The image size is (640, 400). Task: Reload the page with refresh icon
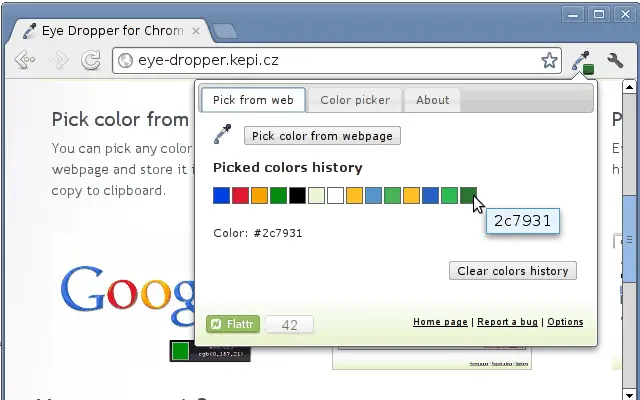(91, 60)
